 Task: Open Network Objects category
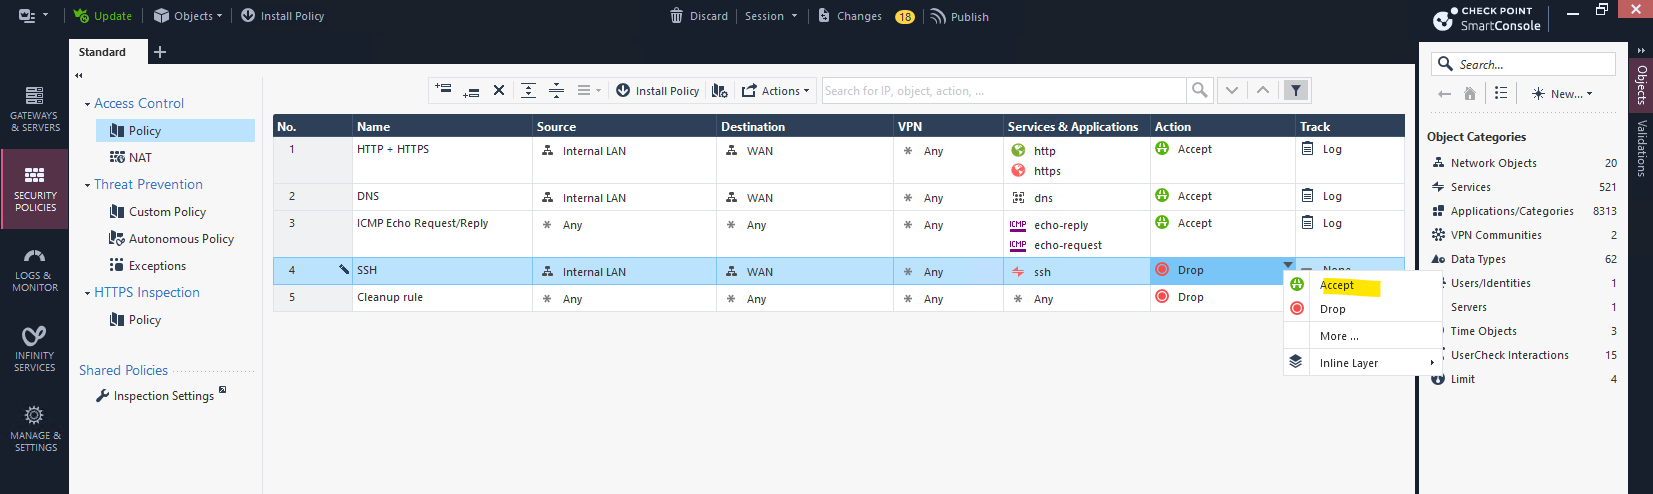tap(1524, 163)
